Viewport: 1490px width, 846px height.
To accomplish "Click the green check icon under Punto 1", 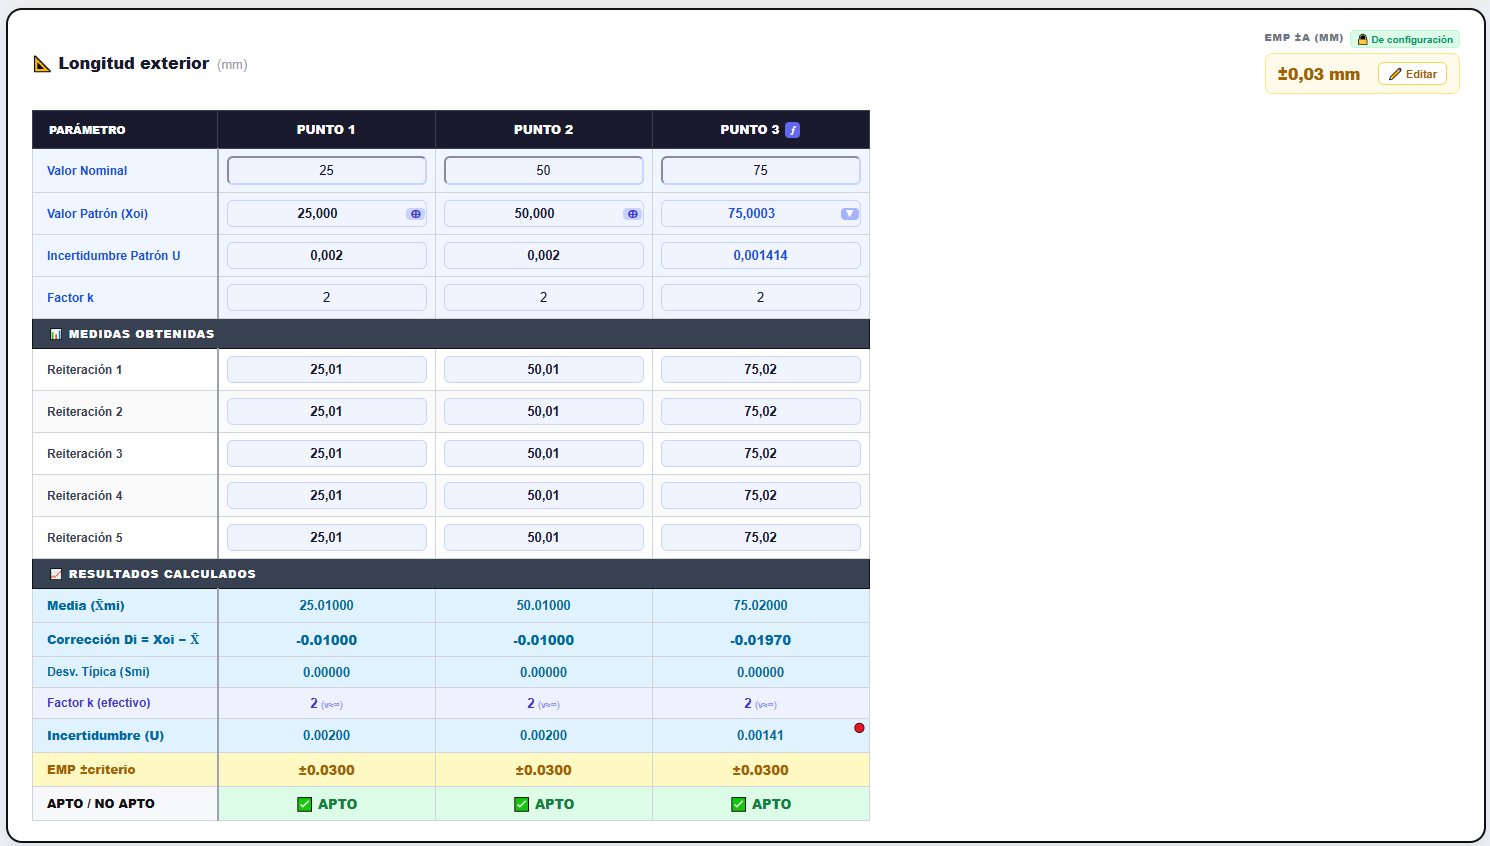I will [305, 804].
